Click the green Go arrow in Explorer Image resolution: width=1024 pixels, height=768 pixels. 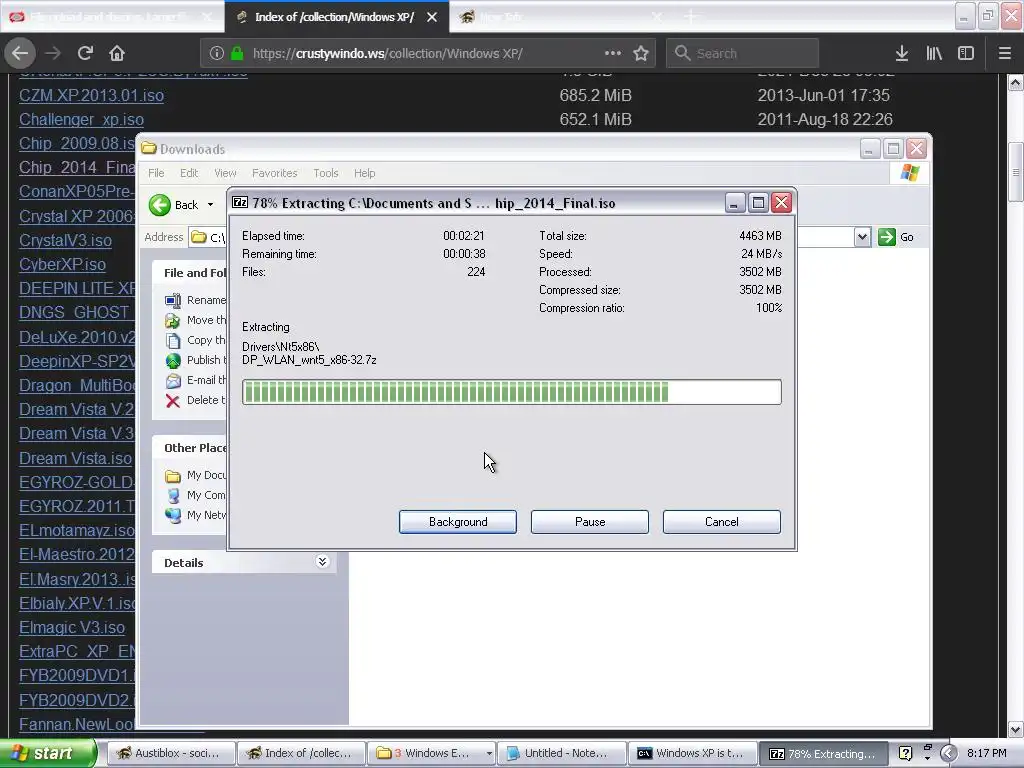[886, 237]
